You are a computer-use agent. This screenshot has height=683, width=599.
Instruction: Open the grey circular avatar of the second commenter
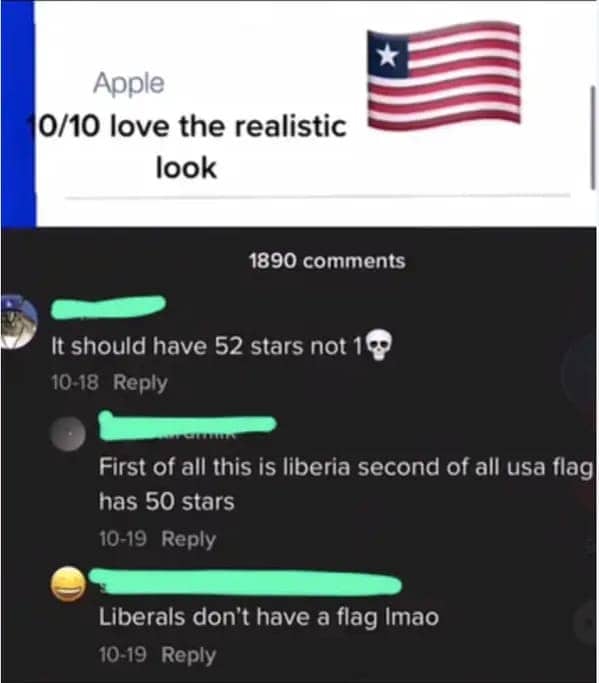click(68, 433)
